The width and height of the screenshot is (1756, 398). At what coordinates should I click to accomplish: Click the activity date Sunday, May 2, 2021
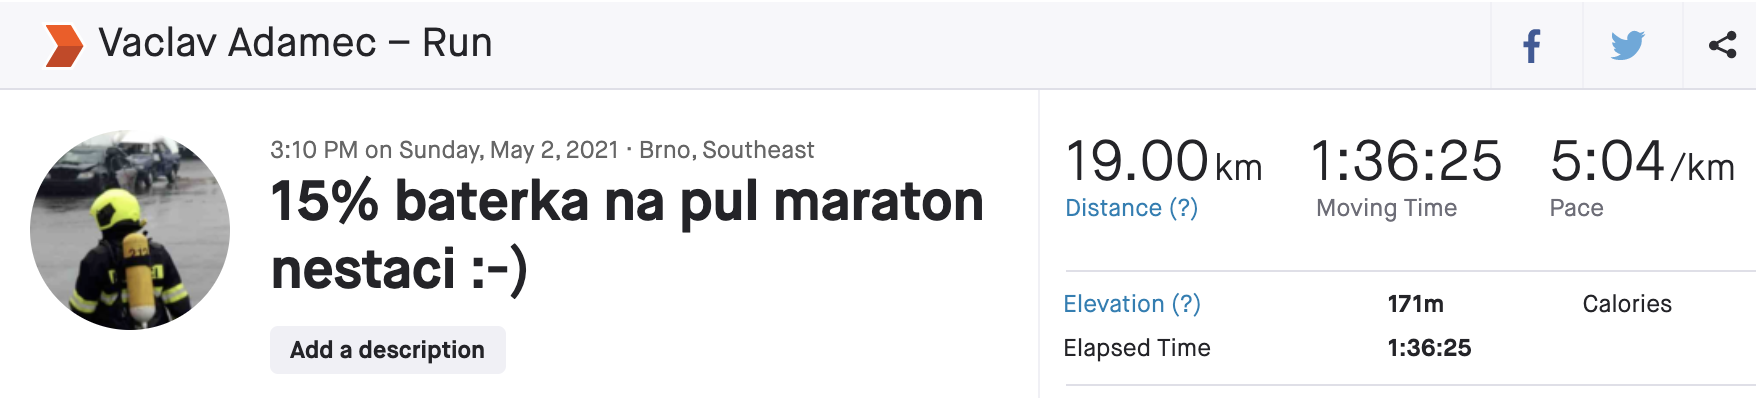[508, 150]
